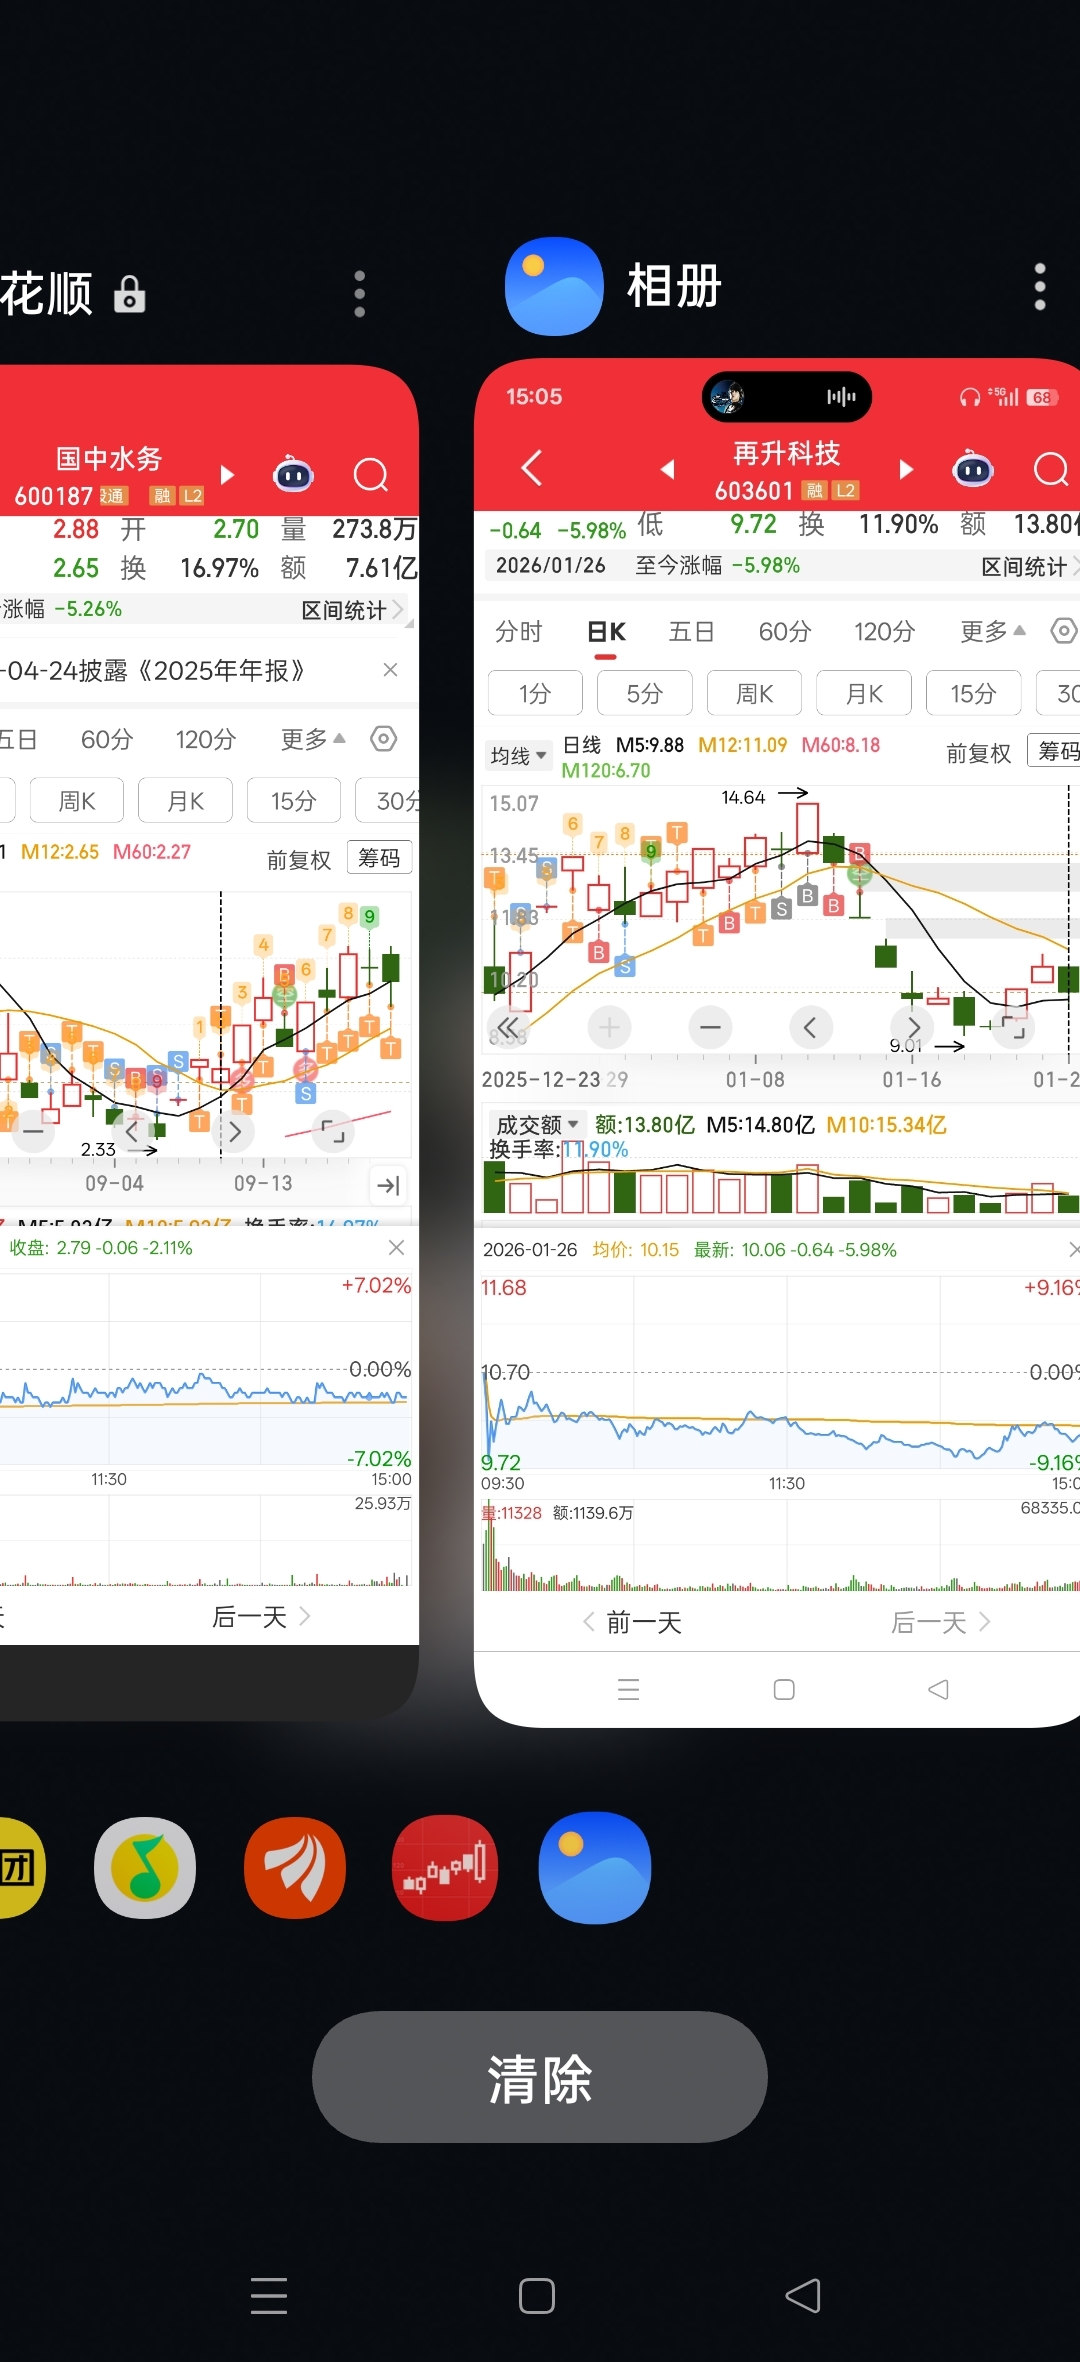The image size is (1080, 2362).
Task: Tap the 筹码 button in 同花顺 card
Action: point(379,858)
